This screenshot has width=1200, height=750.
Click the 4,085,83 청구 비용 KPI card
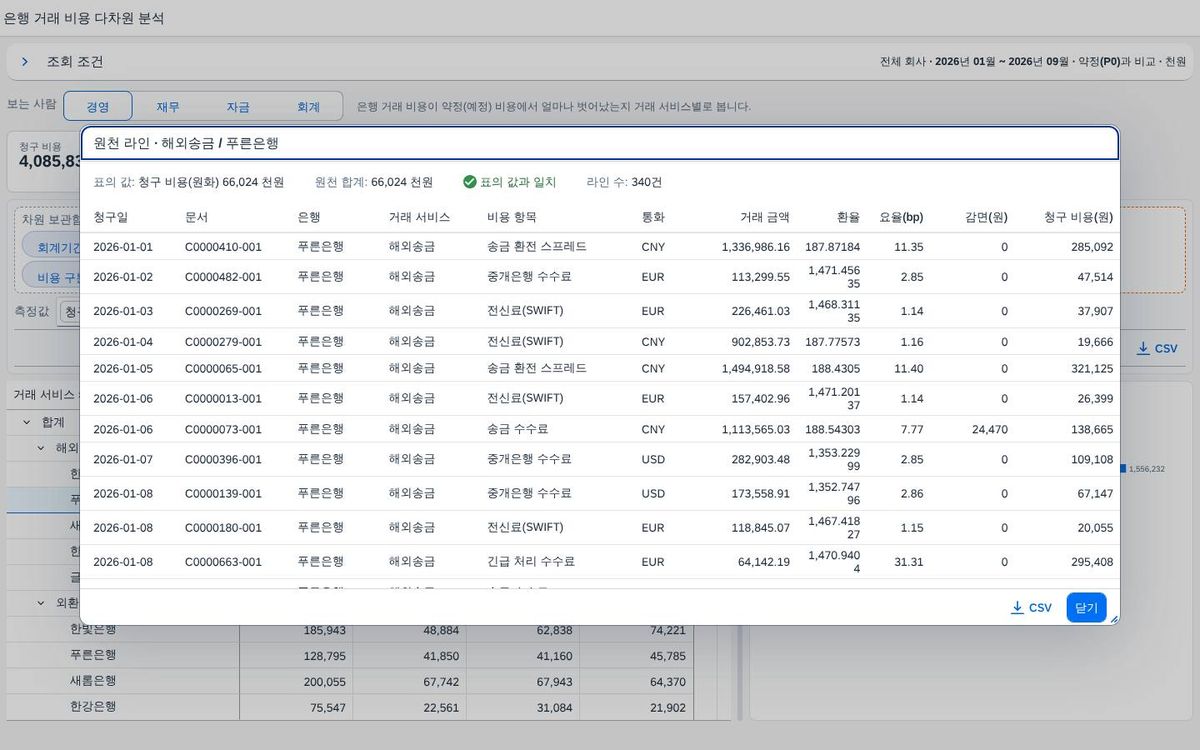point(45,160)
